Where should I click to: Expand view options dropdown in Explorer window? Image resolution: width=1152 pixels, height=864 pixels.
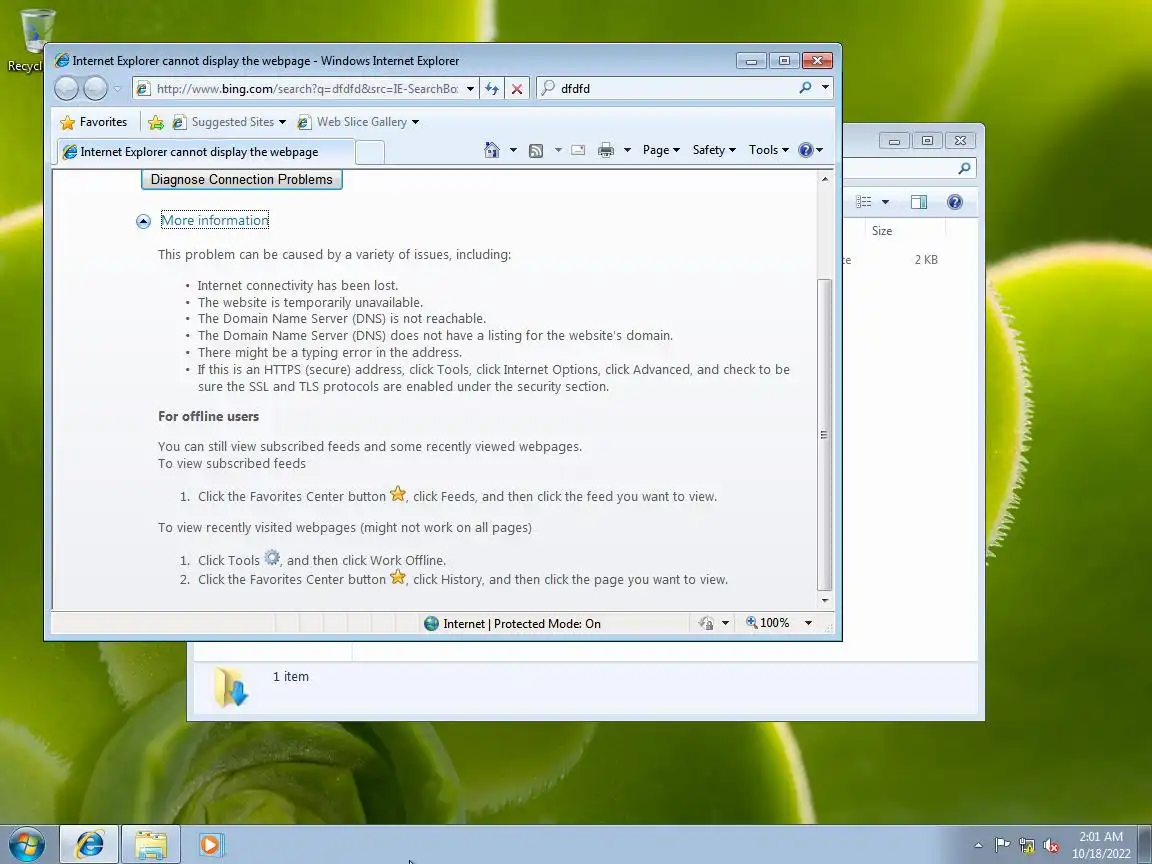tap(885, 202)
